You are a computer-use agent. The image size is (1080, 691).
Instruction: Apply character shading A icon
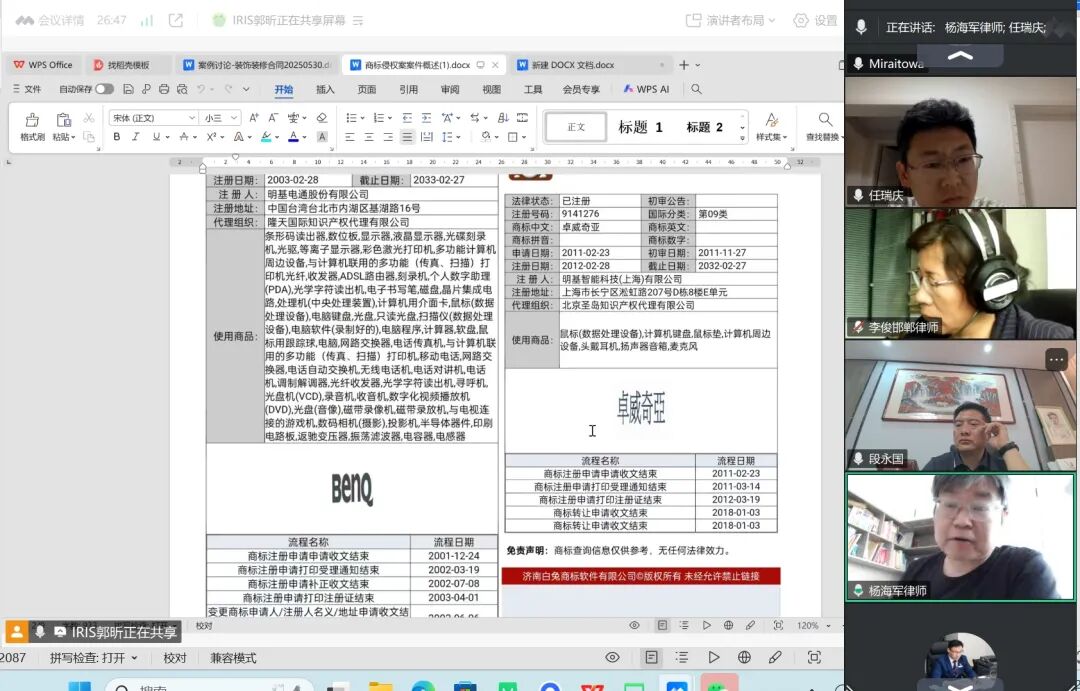(x=322, y=137)
